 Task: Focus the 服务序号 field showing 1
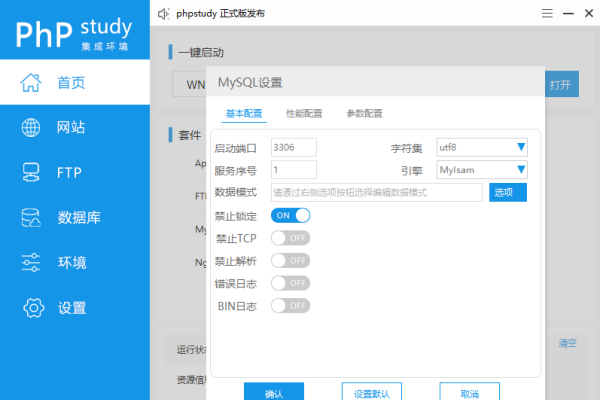(293, 170)
